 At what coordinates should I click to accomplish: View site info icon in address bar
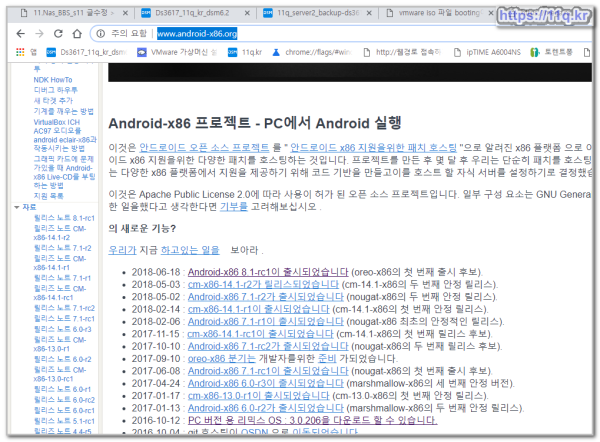click(x=101, y=34)
